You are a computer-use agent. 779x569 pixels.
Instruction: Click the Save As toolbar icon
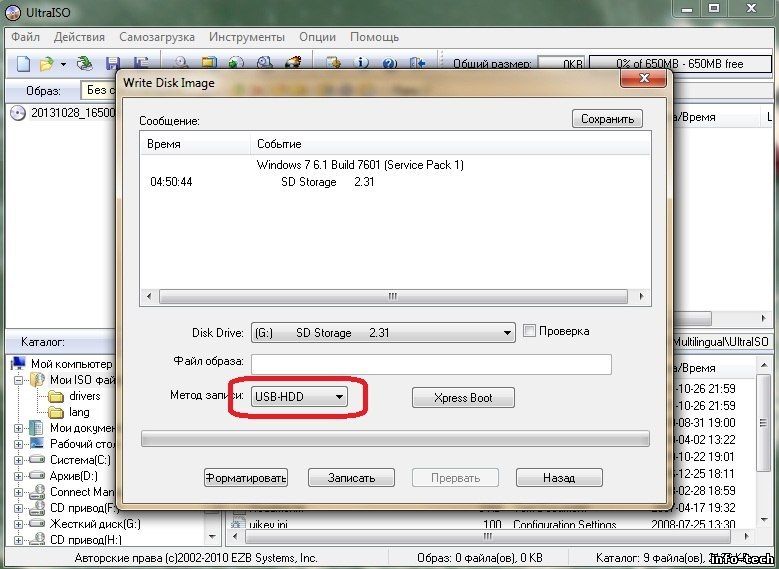point(141,64)
